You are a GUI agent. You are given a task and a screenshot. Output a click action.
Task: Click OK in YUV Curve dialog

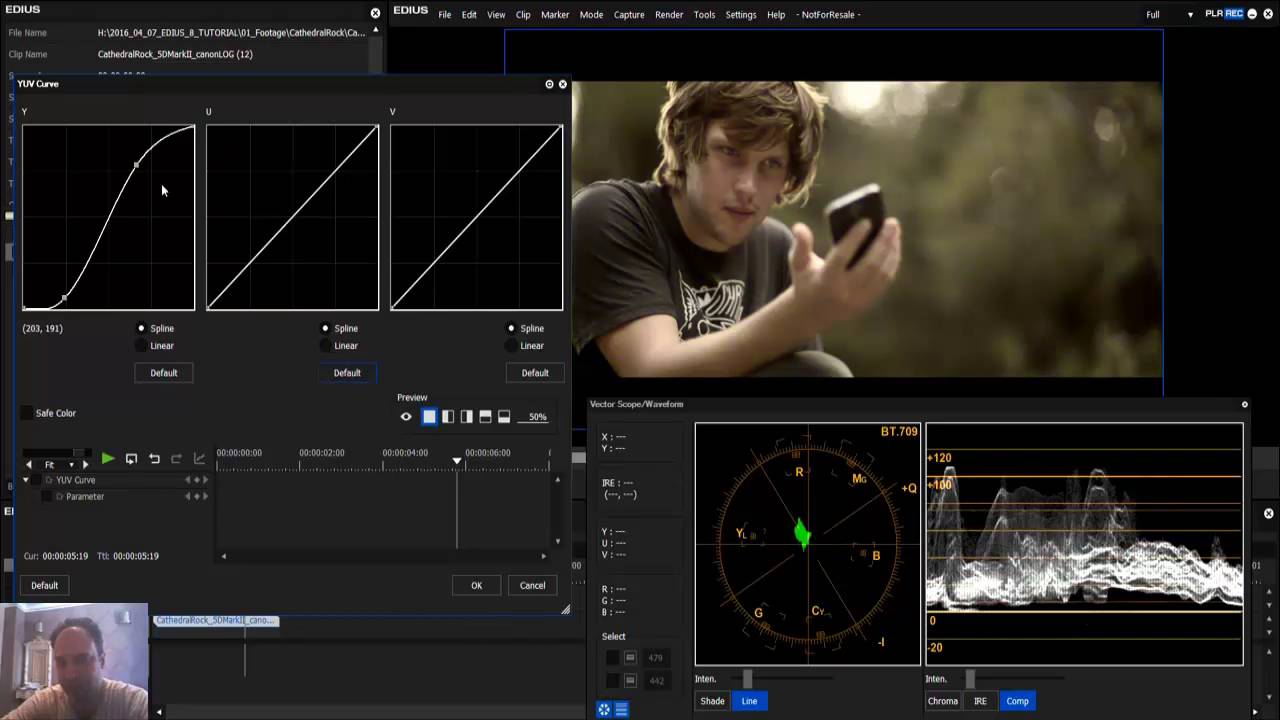pos(476,586)
